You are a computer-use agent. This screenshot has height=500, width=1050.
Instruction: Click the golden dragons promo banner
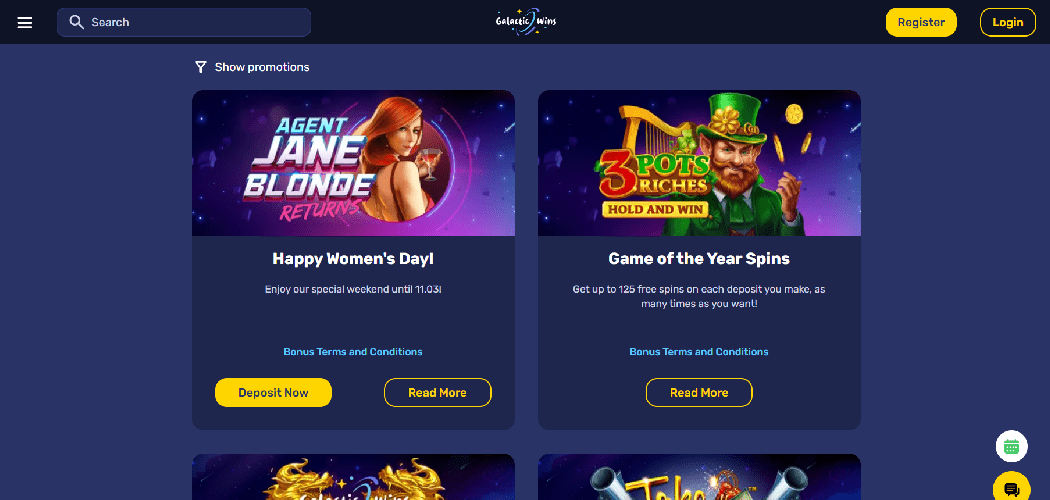[x=354, y=477]
